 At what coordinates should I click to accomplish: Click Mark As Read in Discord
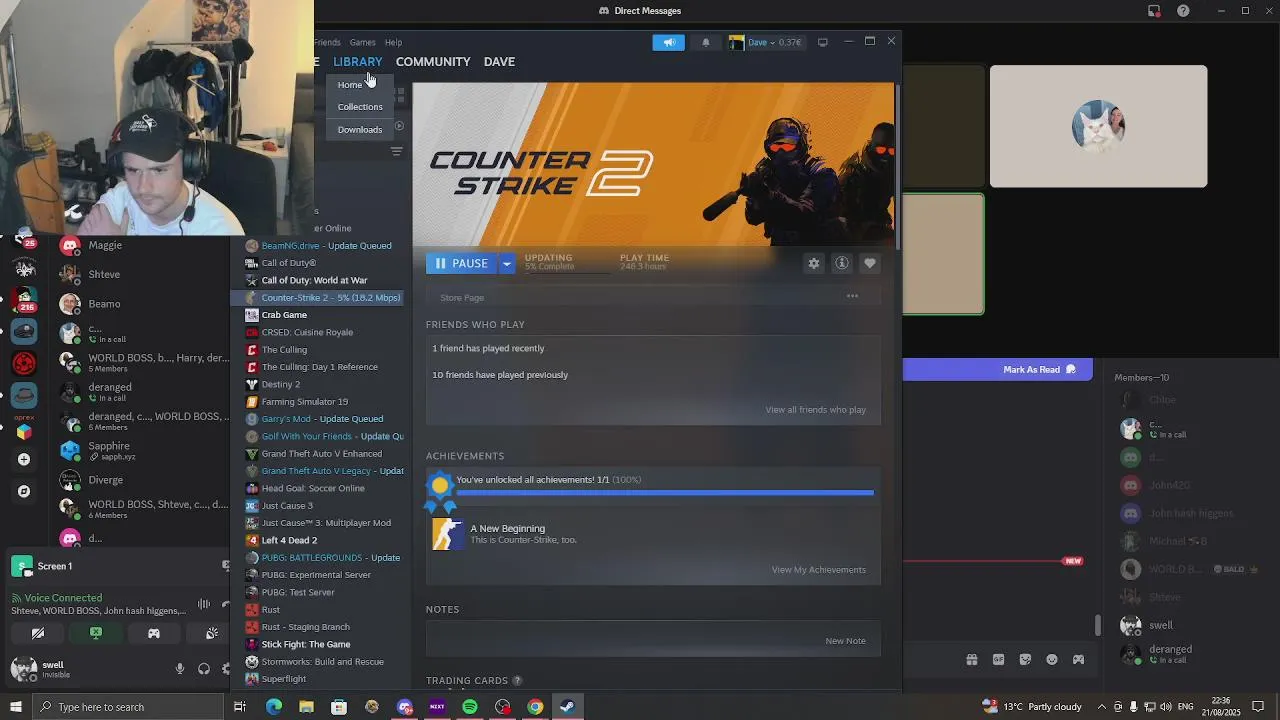(x=1039, y=369)
